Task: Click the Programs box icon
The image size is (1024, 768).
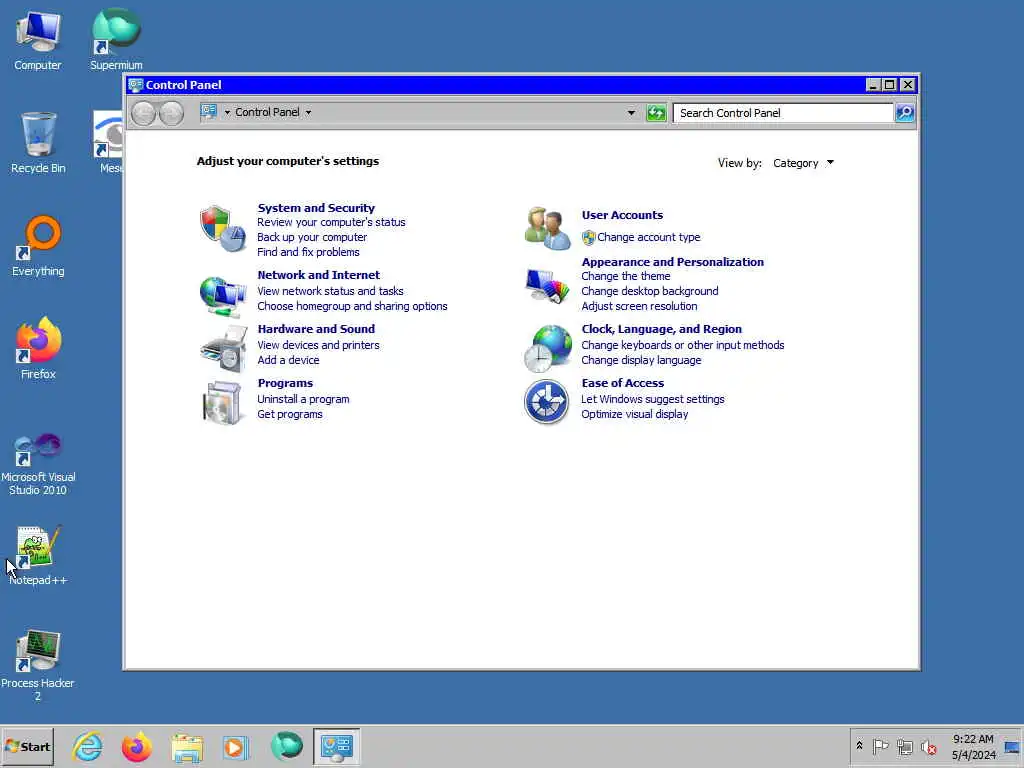Action: [x=223, y=403]
